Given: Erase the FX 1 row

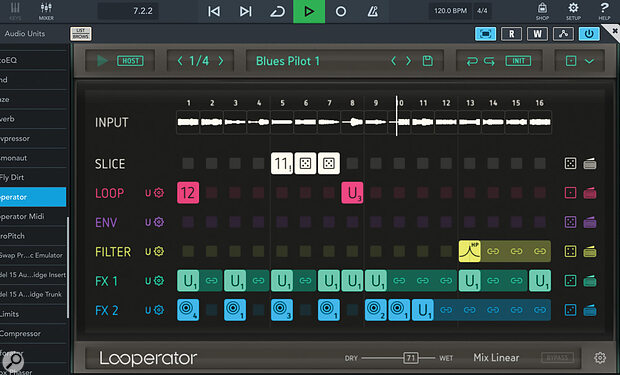Looking at the screenshot, I should click(590, 281).
